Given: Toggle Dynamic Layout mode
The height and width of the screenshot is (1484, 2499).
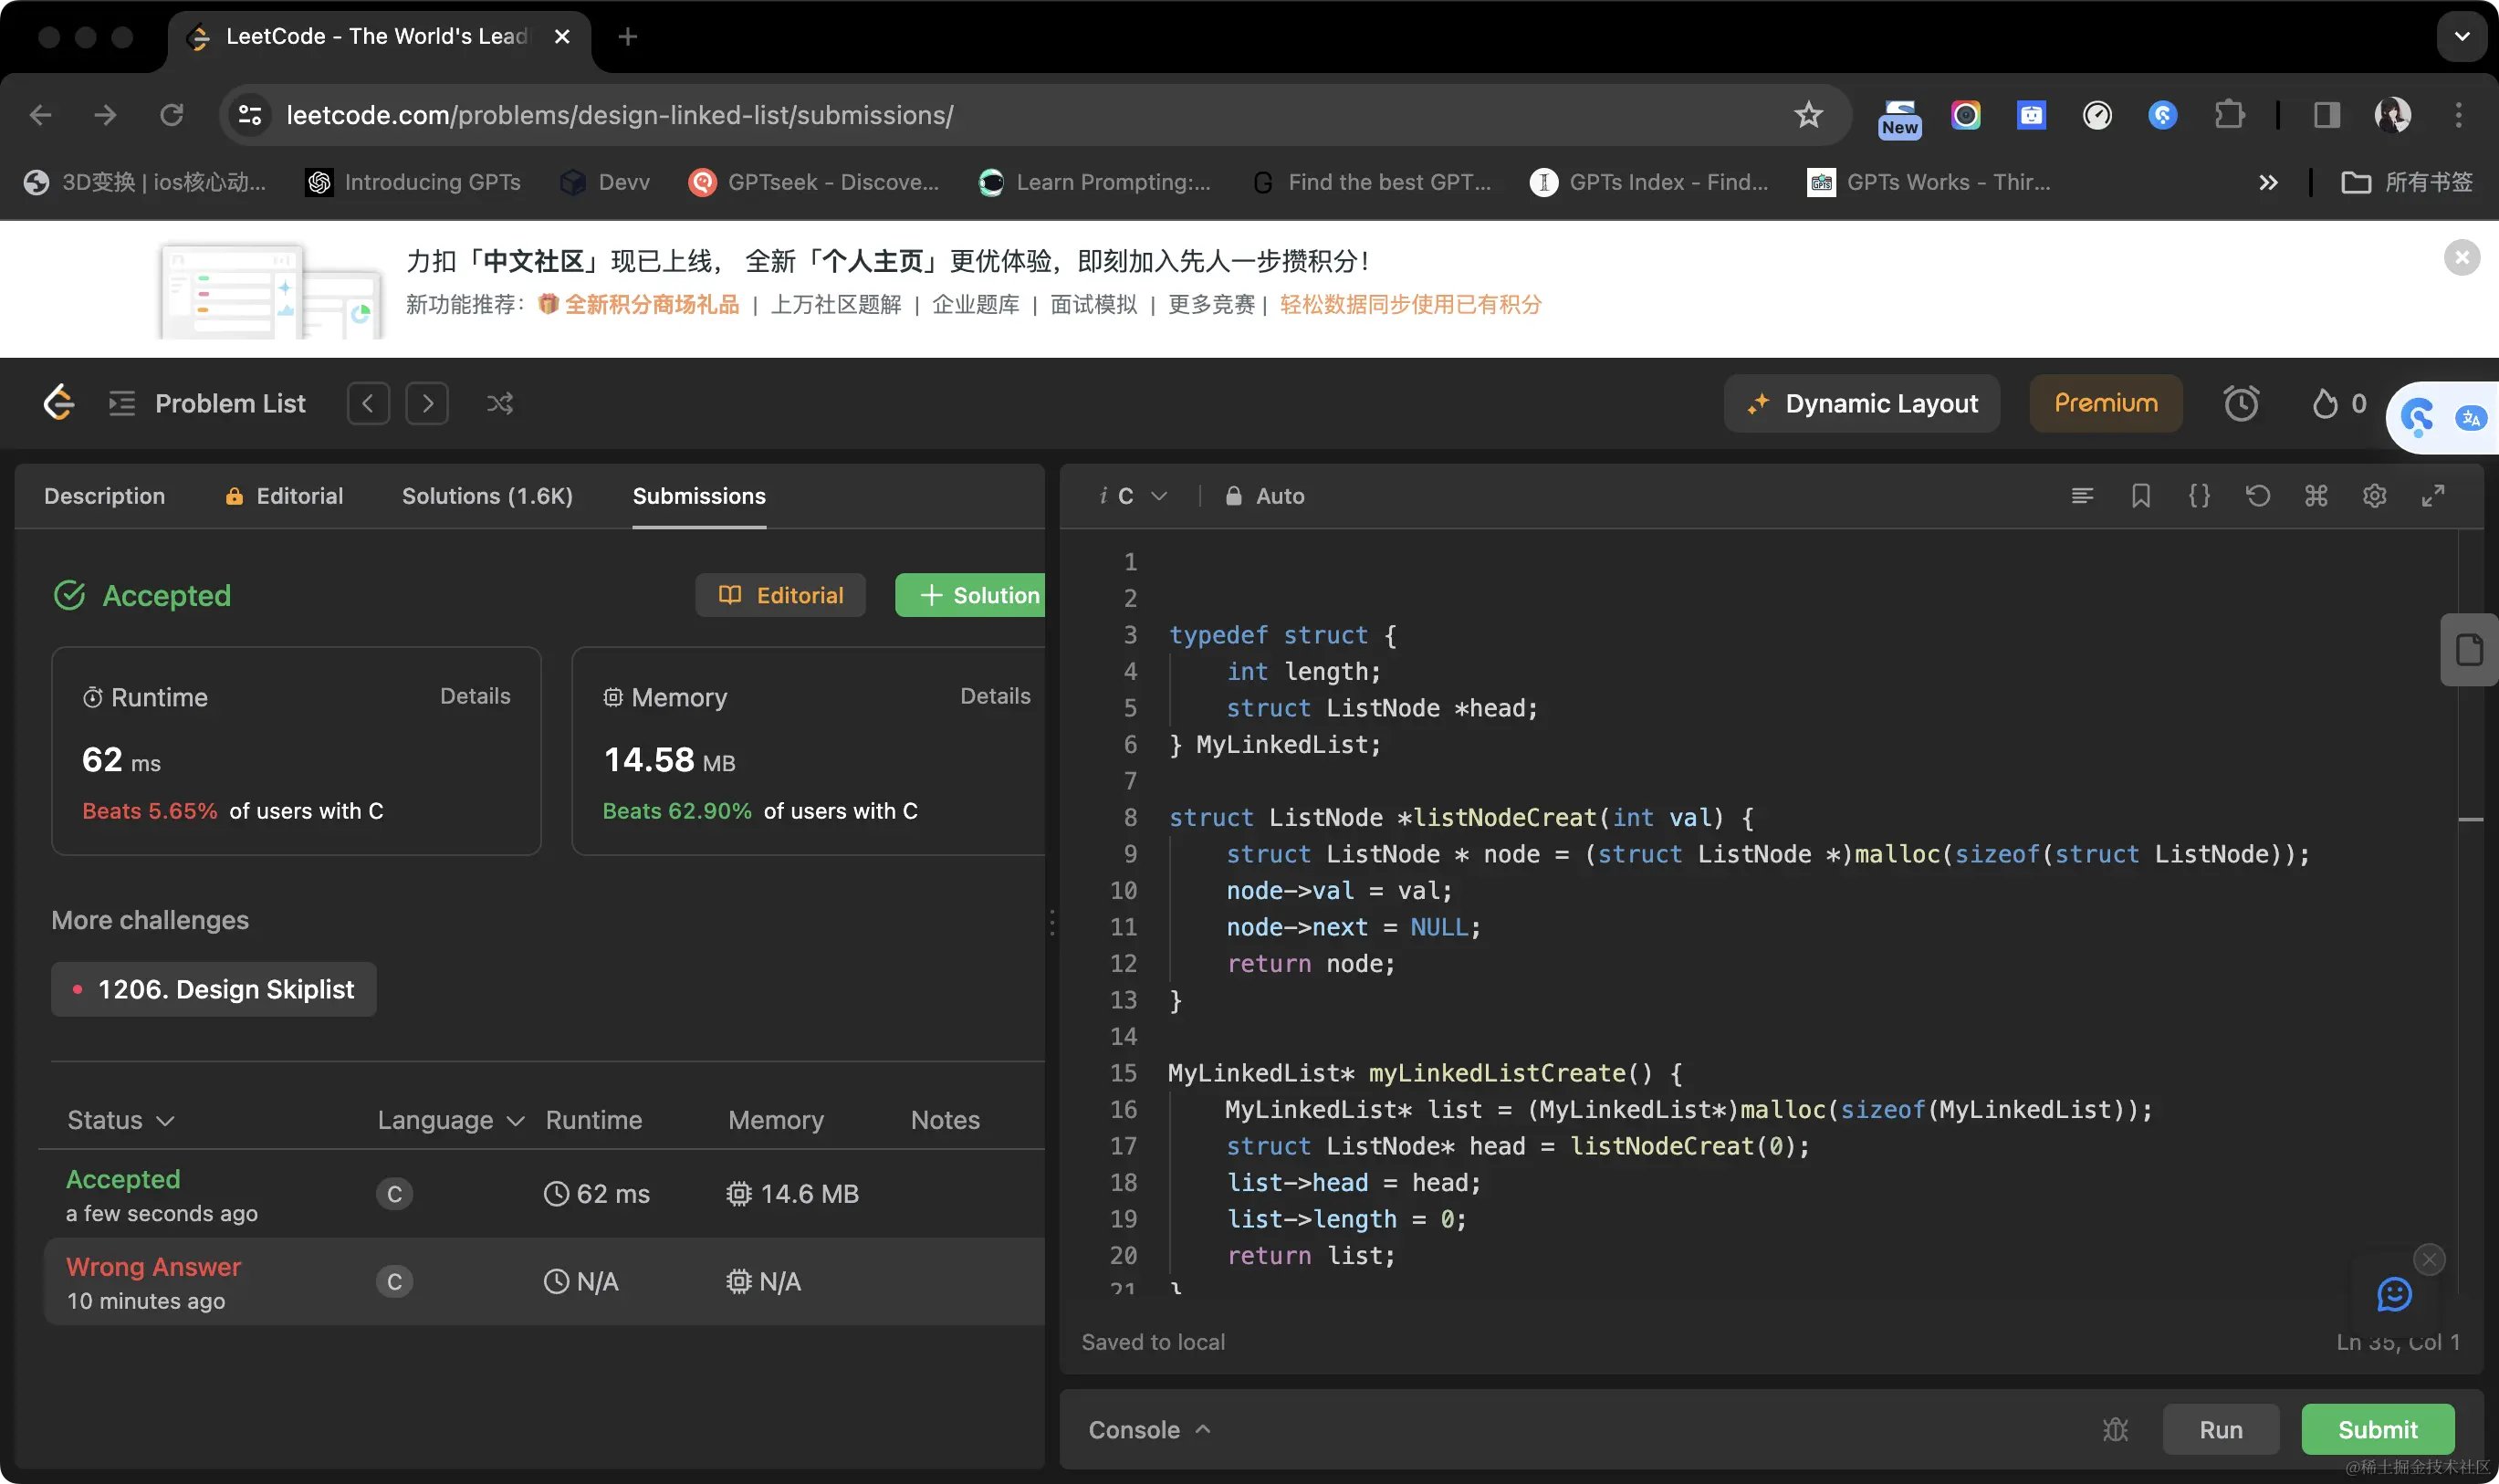Looking at the screenshot, I should coord(1861,404).
